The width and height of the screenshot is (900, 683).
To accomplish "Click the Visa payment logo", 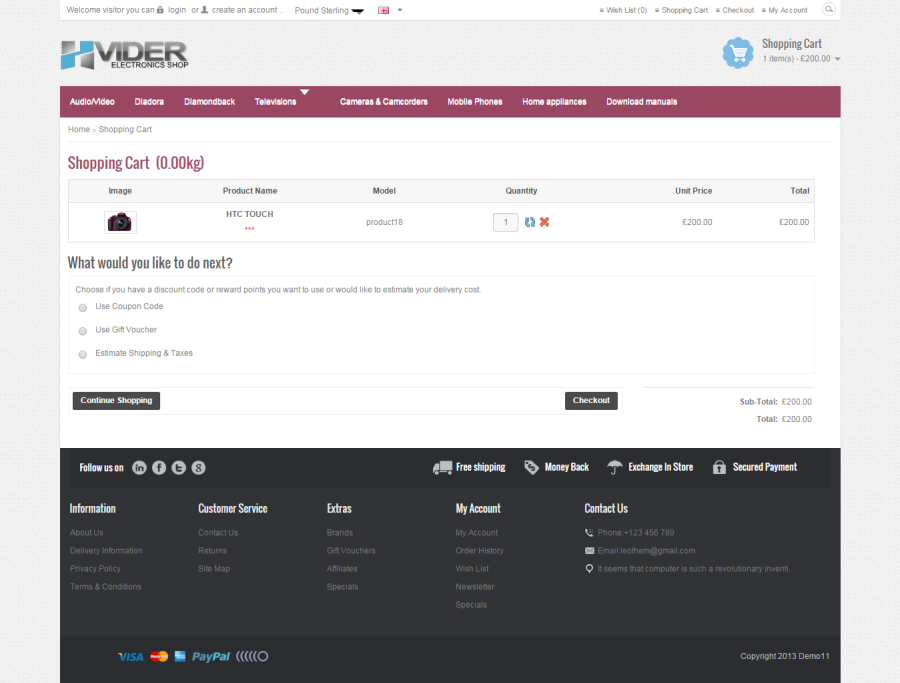I will coord(131,657).
